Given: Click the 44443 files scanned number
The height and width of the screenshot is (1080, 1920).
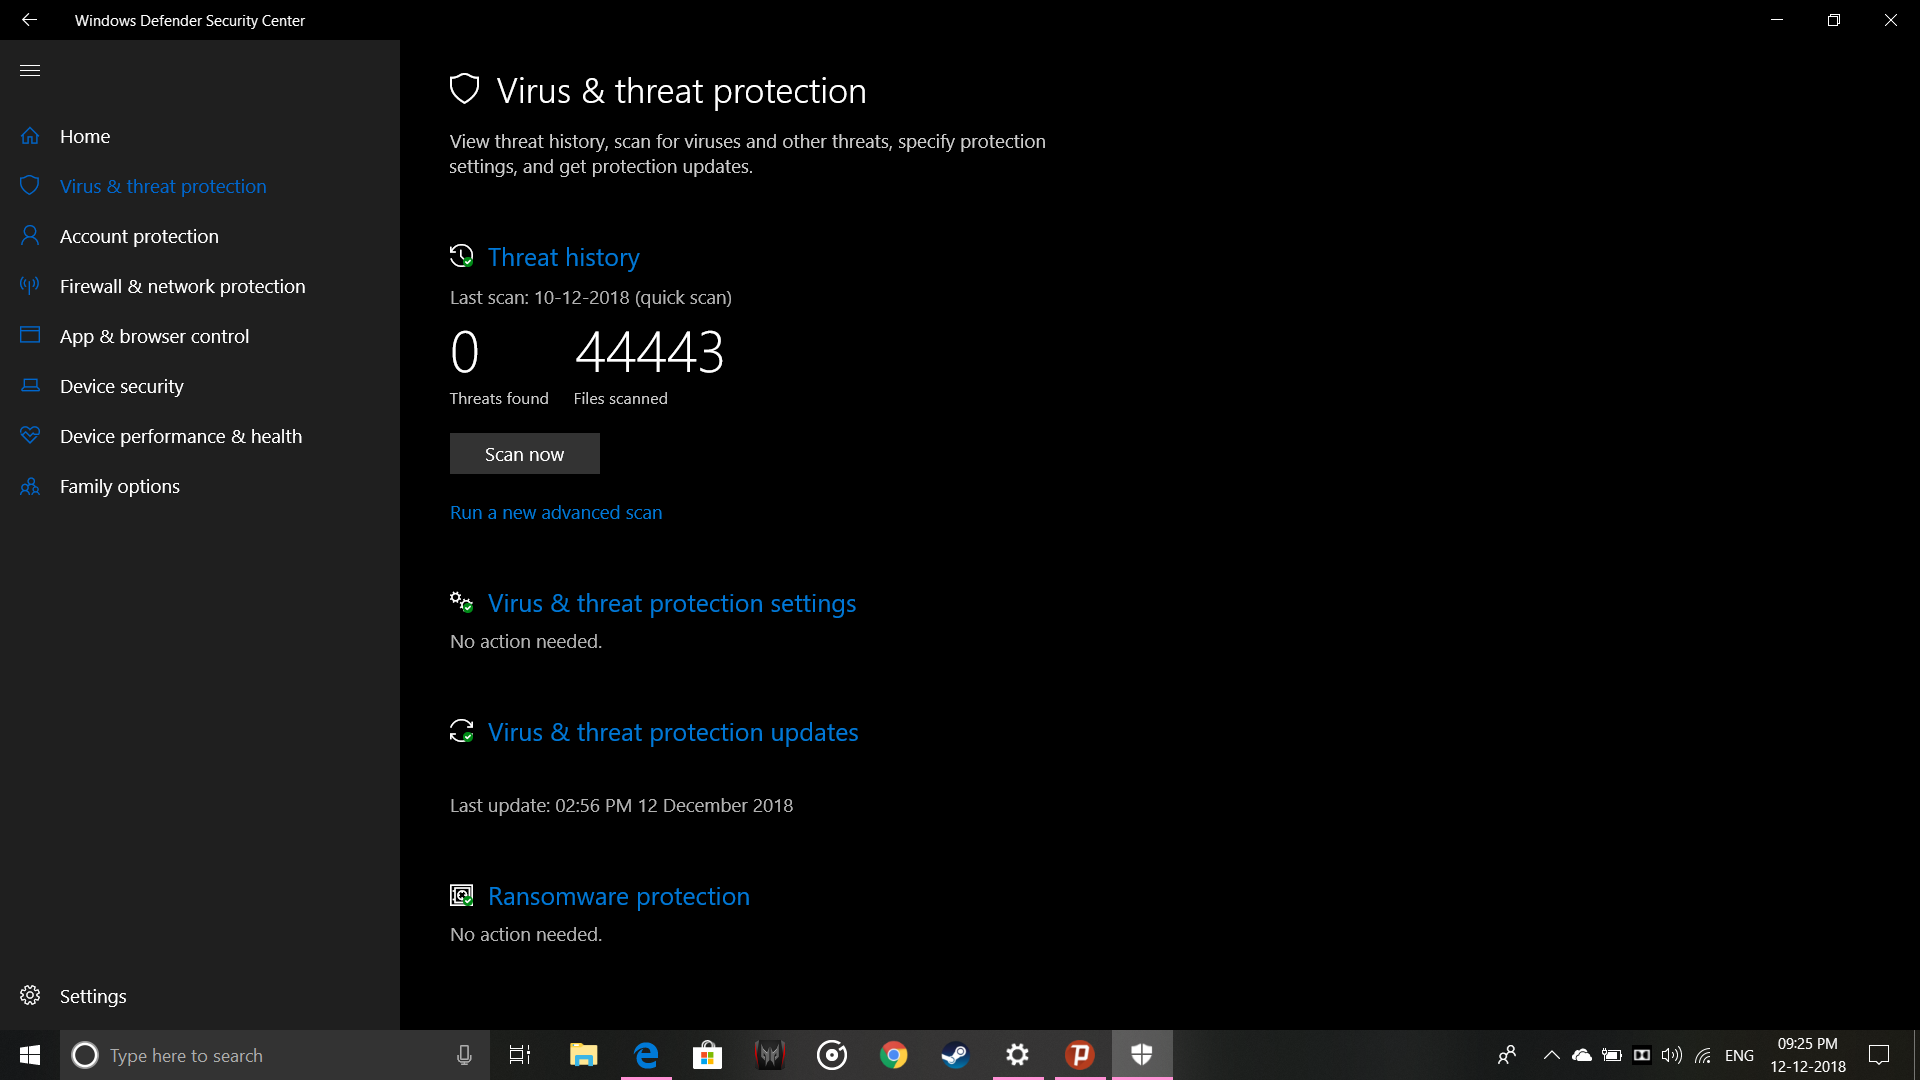Looking at the screenshot, I should pos(650,352).
